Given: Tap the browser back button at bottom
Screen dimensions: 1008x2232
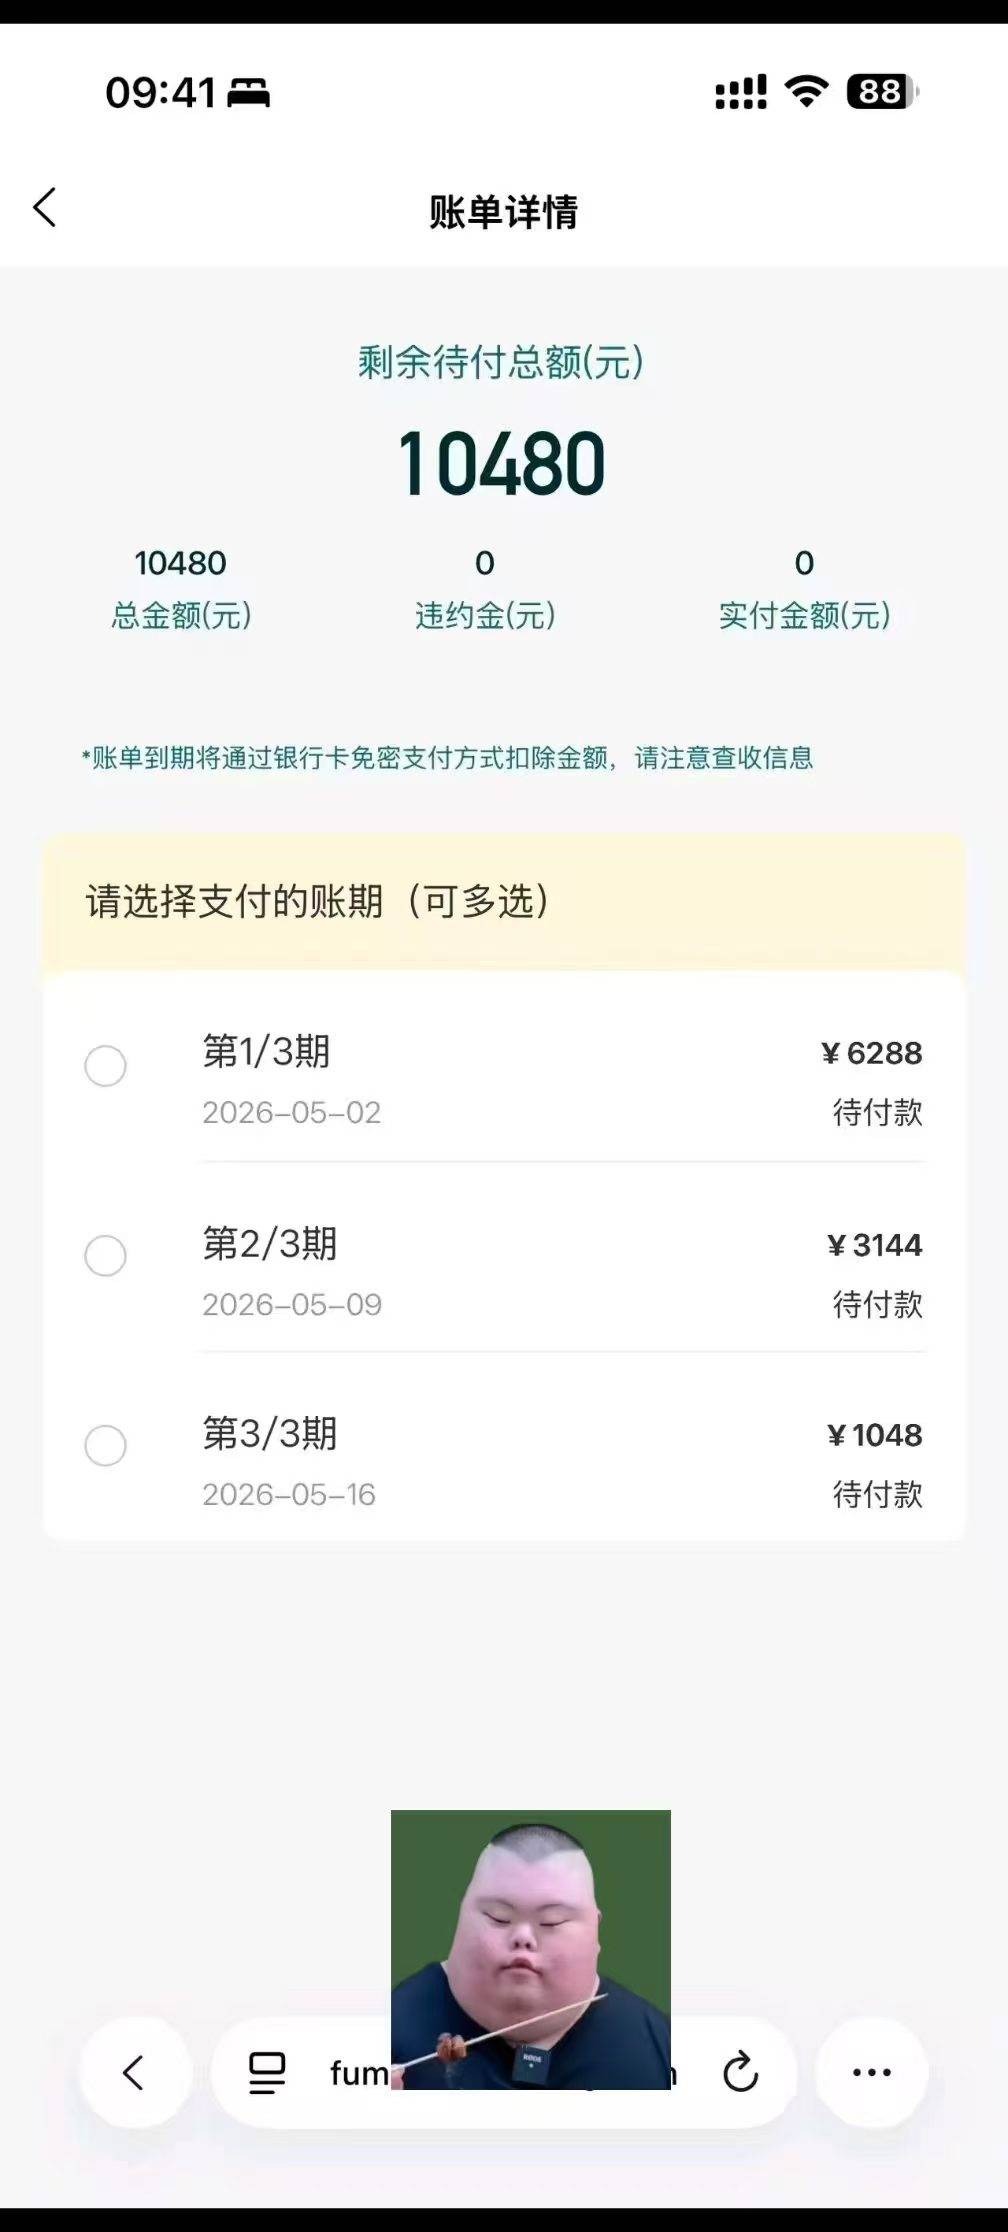Looking at the screenshot, I should 135,2072.
